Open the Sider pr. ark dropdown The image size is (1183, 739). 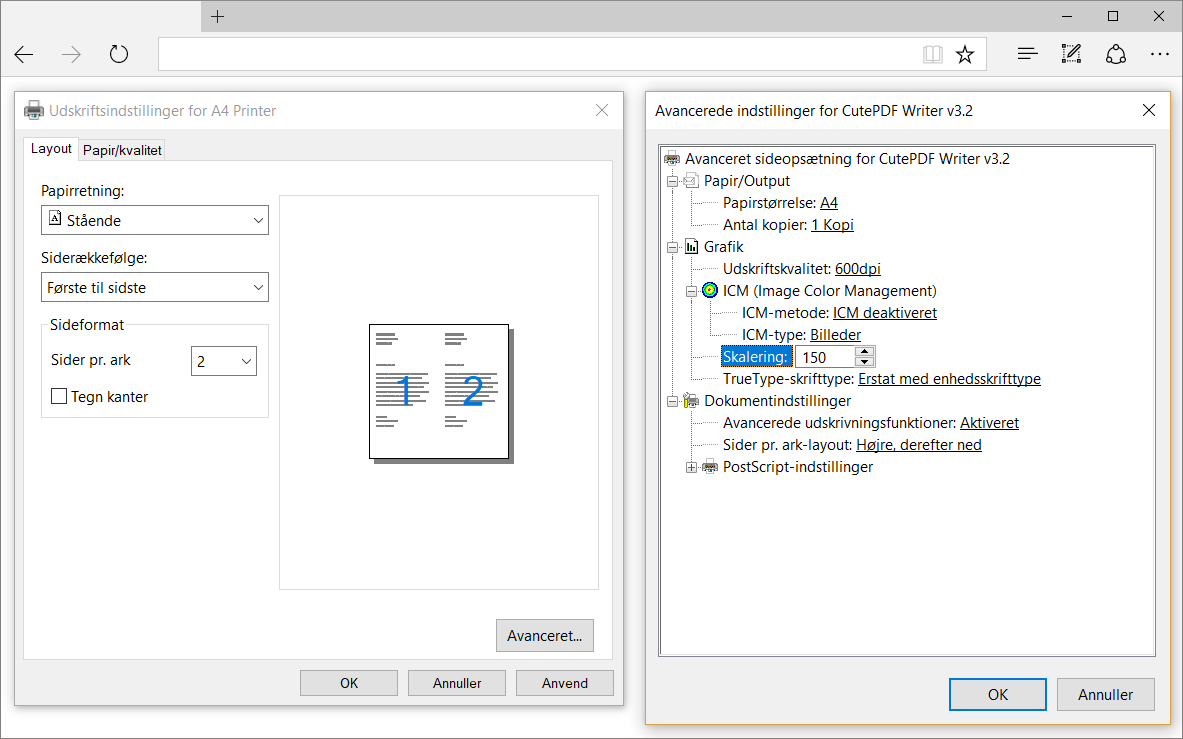(224, 361)
